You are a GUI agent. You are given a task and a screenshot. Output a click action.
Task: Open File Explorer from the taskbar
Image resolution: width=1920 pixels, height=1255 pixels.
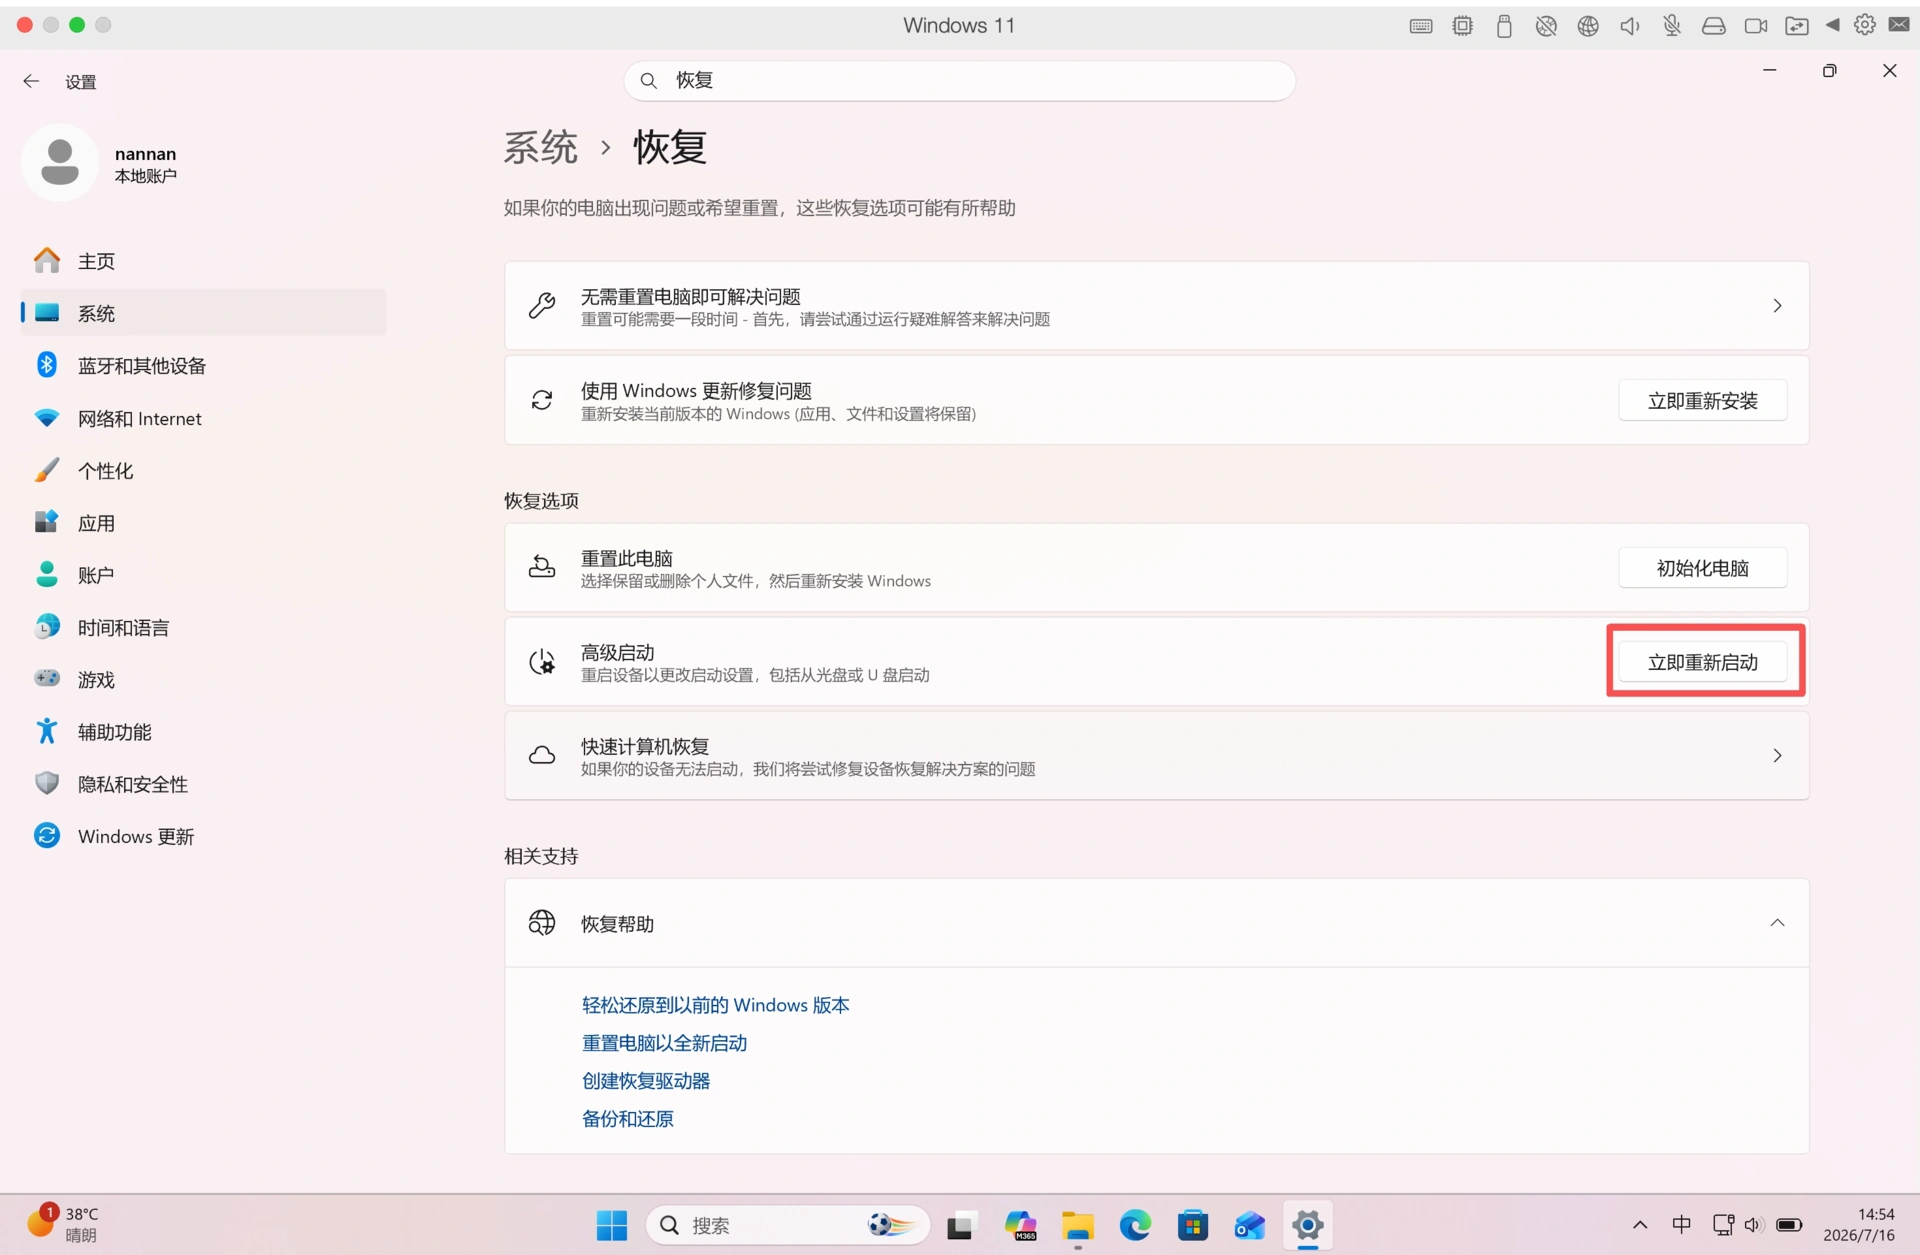[x=1078, y=1225]
